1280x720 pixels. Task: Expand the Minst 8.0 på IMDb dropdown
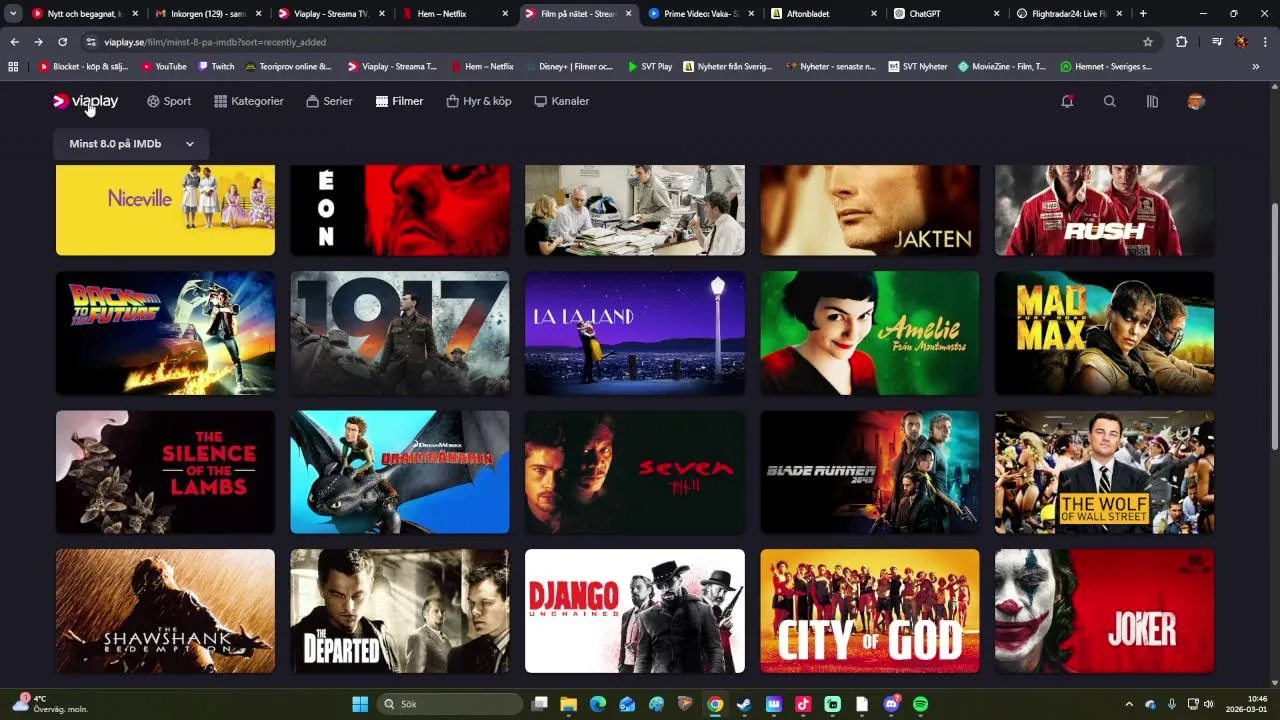pyautogui.click(x=131, y=144)
